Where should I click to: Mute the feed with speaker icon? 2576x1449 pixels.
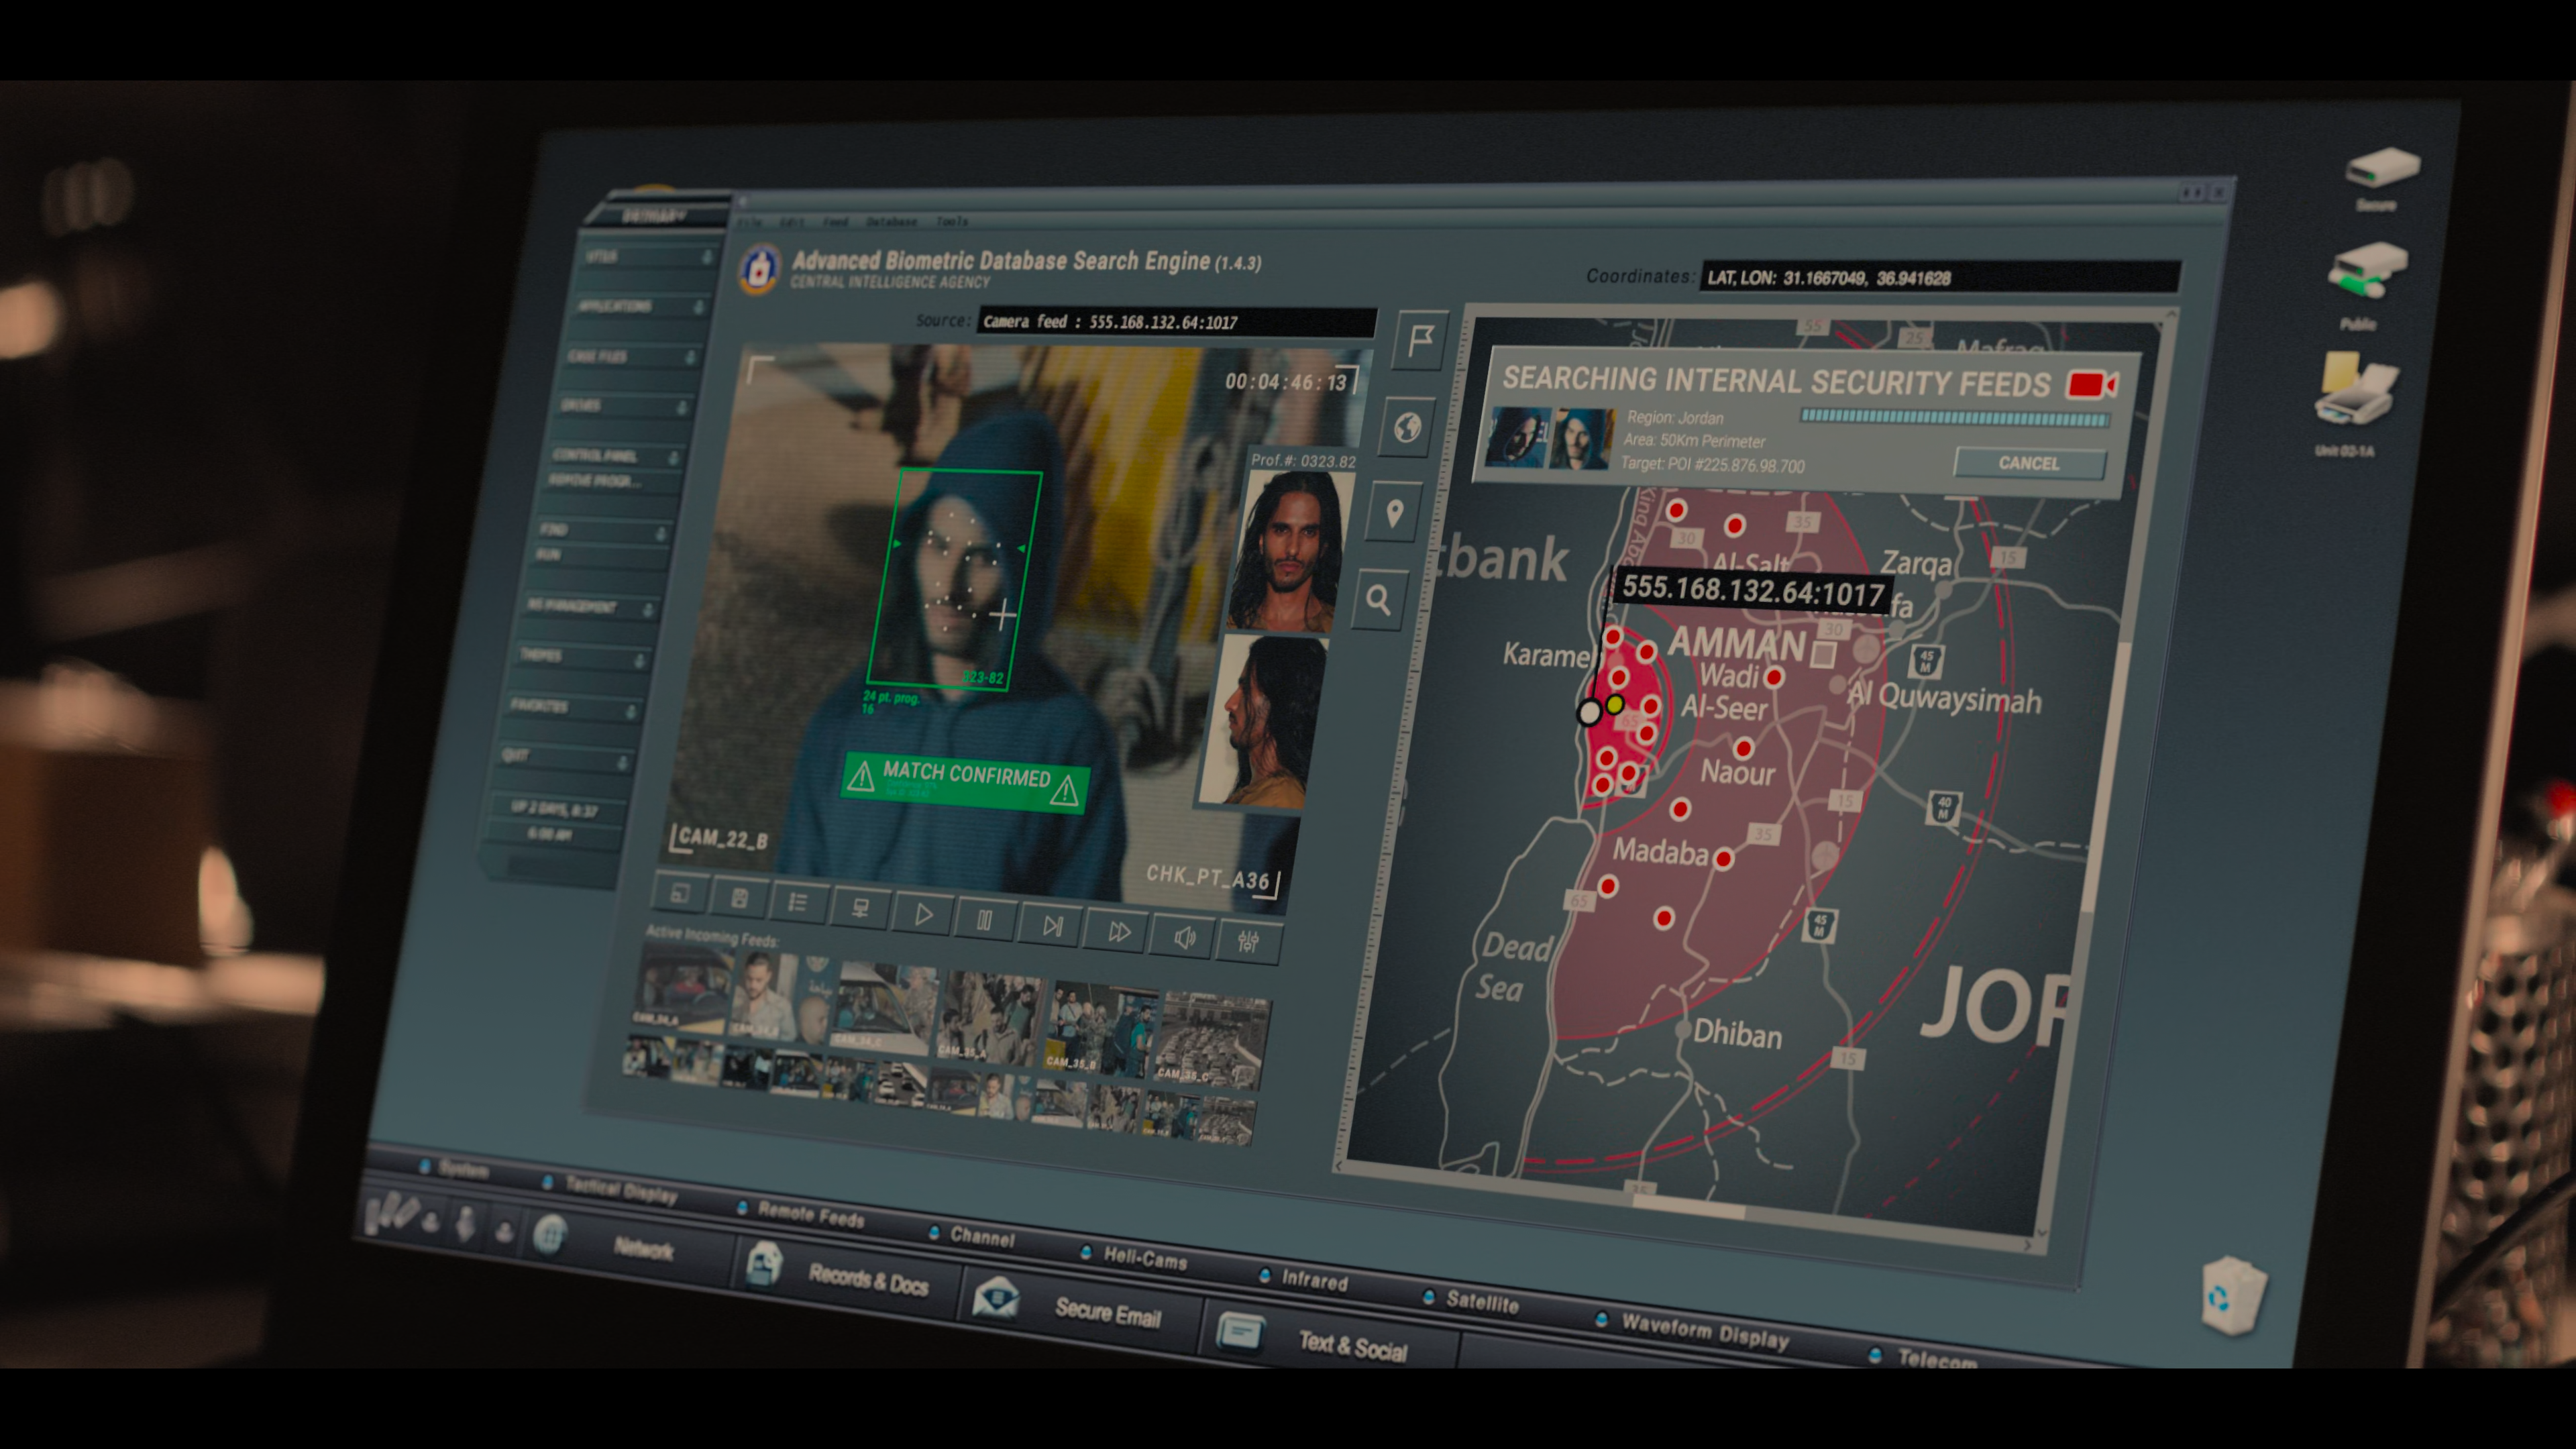pos(1184,938)
